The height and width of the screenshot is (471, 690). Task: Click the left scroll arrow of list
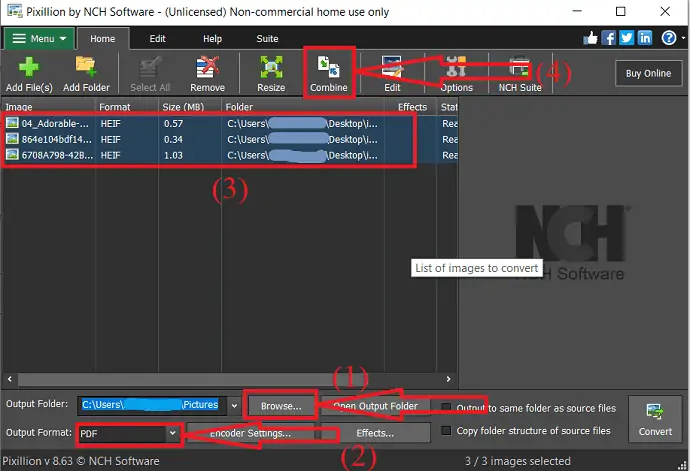coord(10,379)
